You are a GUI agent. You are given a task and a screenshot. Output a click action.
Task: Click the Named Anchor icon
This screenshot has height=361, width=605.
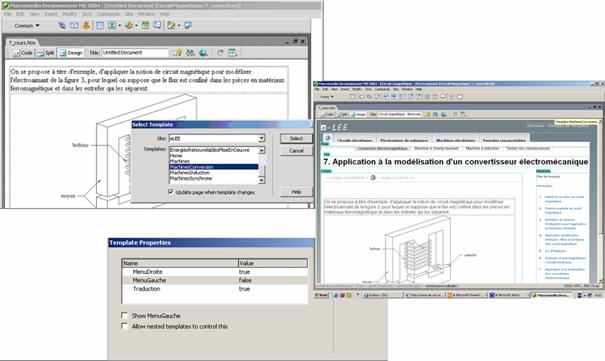(x=86, y=25)
